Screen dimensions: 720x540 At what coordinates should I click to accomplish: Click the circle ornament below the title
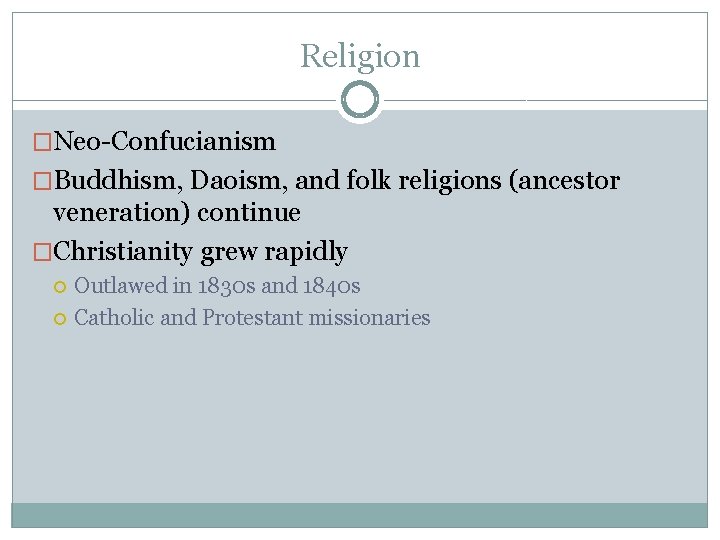click(x=360, y=100)
